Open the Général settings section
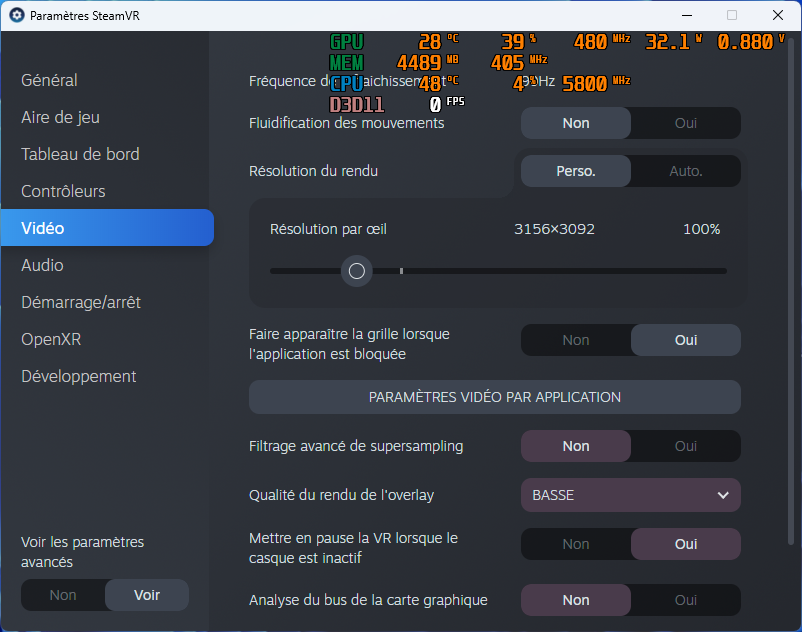 pos(49,80)
